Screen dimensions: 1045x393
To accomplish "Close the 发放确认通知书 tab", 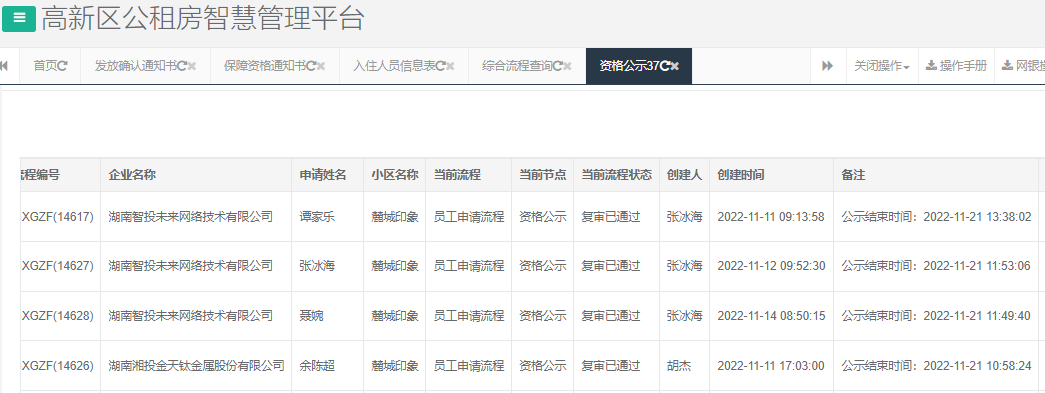I will [192, 66].
